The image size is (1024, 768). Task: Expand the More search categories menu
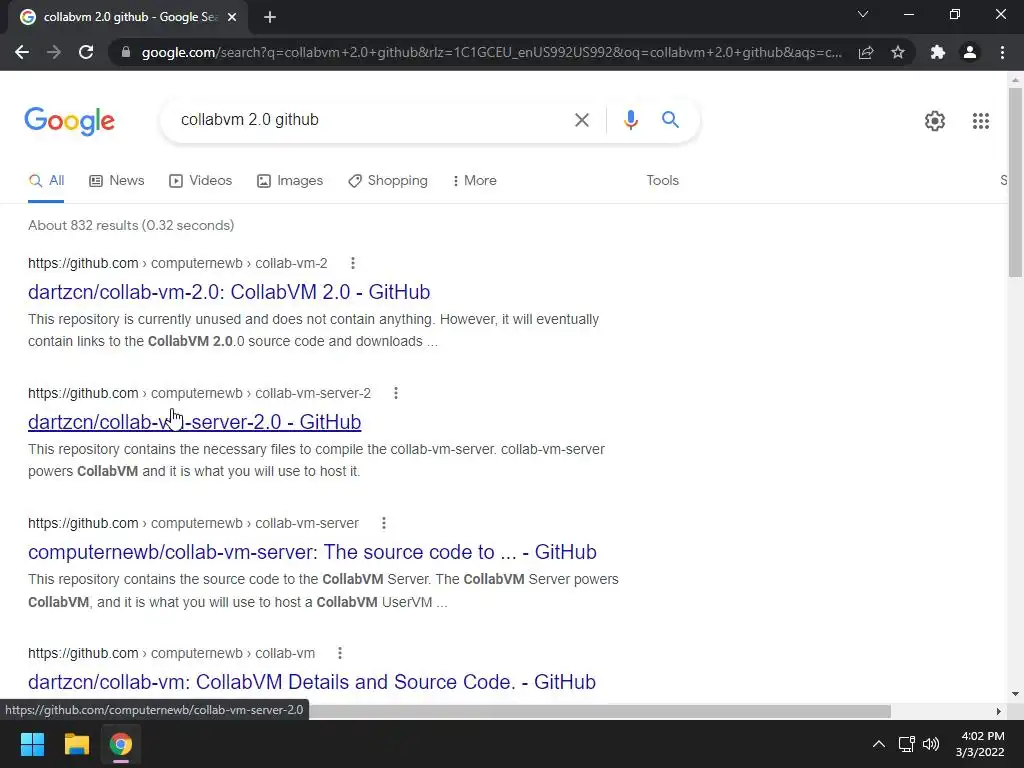tap(475, 181)
